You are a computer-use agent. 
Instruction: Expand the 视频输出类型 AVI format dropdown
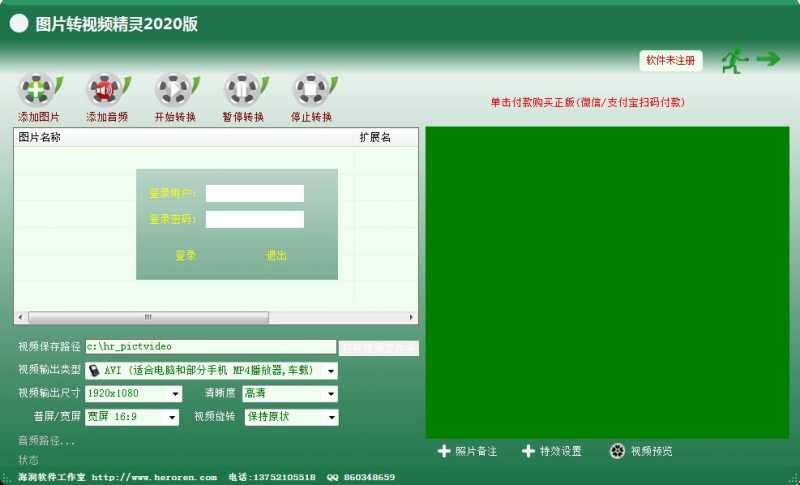tap(331, 370)
